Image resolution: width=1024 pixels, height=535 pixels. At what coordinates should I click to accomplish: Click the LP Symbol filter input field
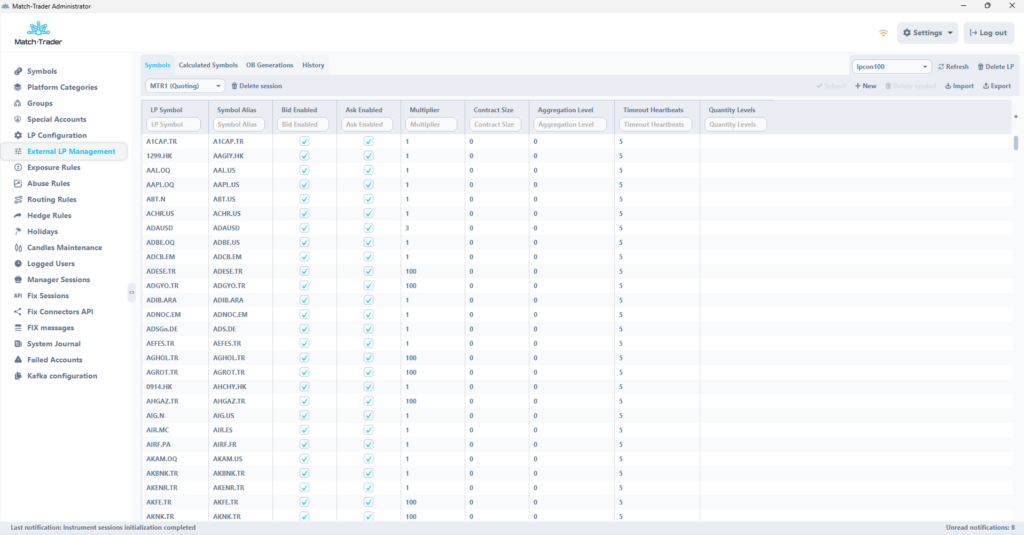coord(174,125)
